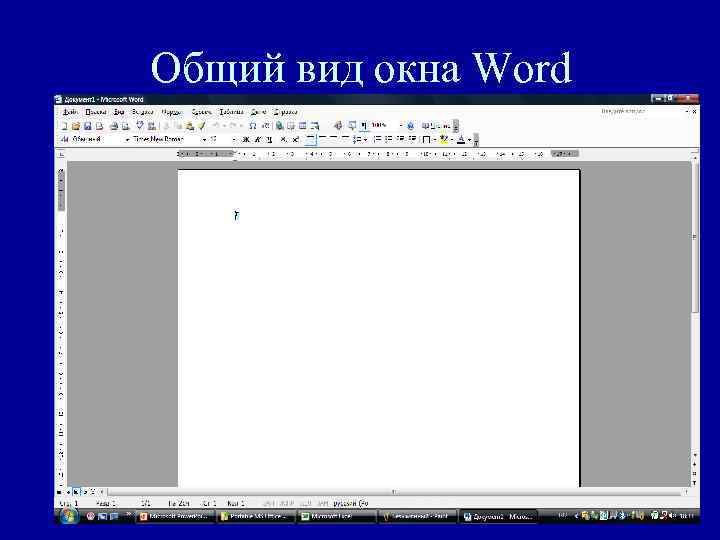The image size is (720, 540).
Task: Open the Вставка menu
Action: tap(142, 112)
